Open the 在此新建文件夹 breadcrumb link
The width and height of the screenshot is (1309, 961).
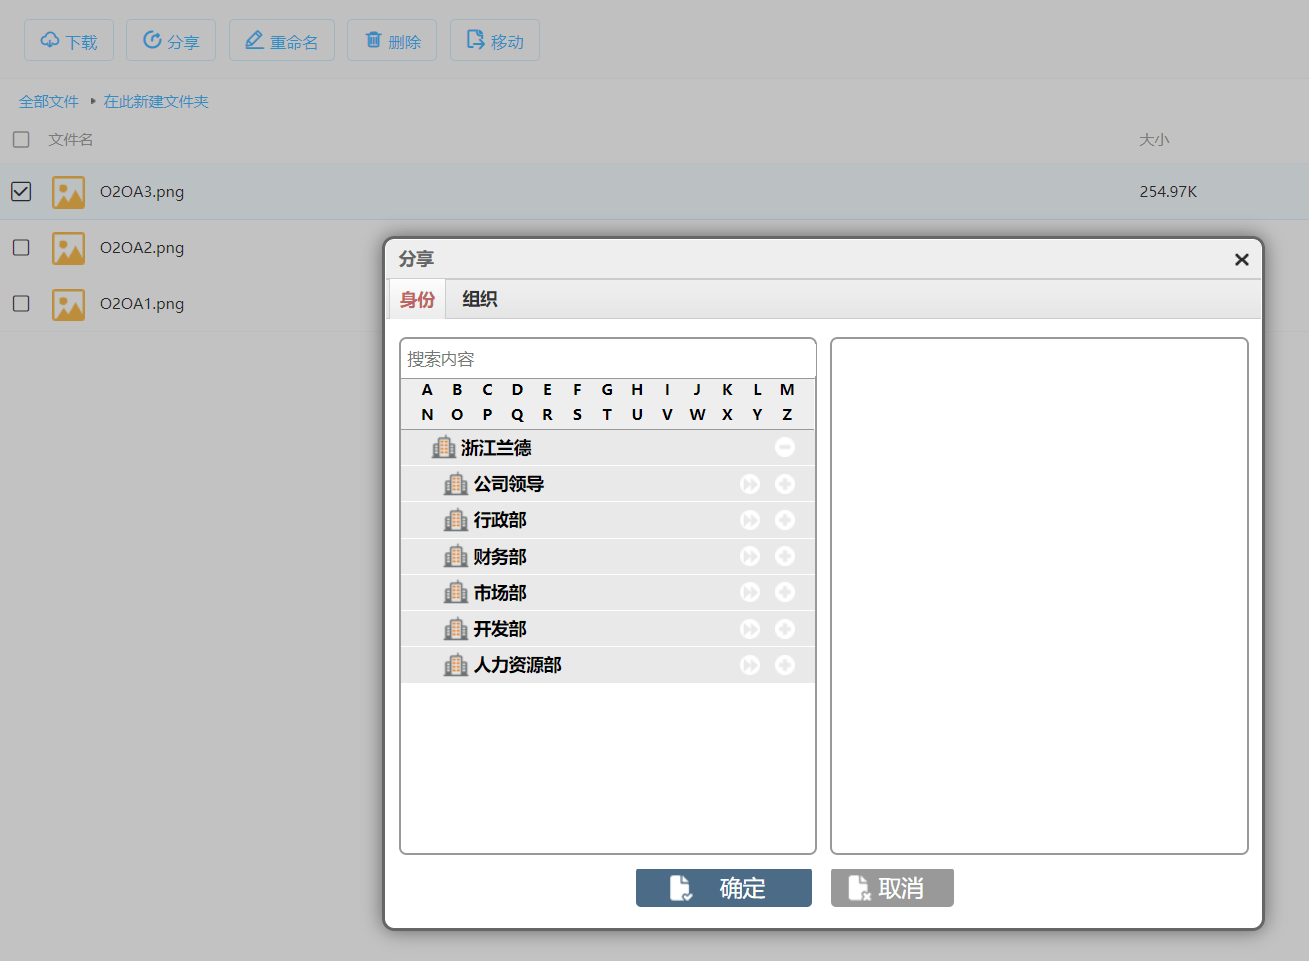[x=156, y=101]
